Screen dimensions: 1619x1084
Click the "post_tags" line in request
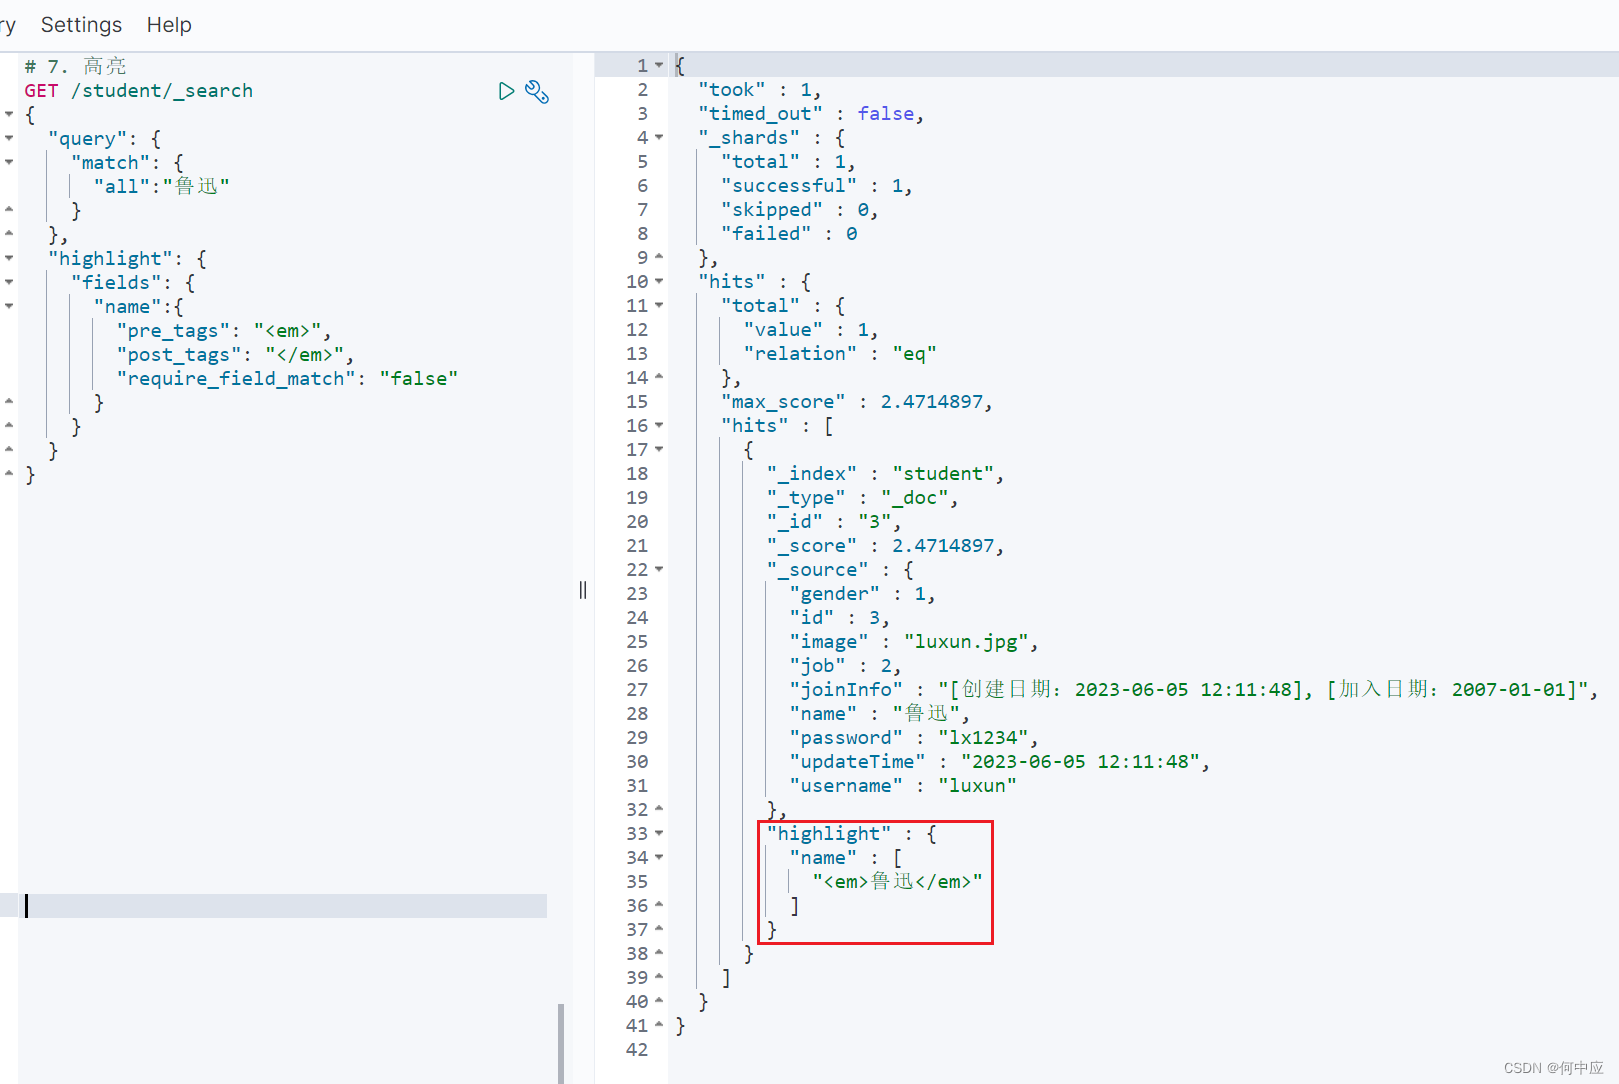point(235,355)
